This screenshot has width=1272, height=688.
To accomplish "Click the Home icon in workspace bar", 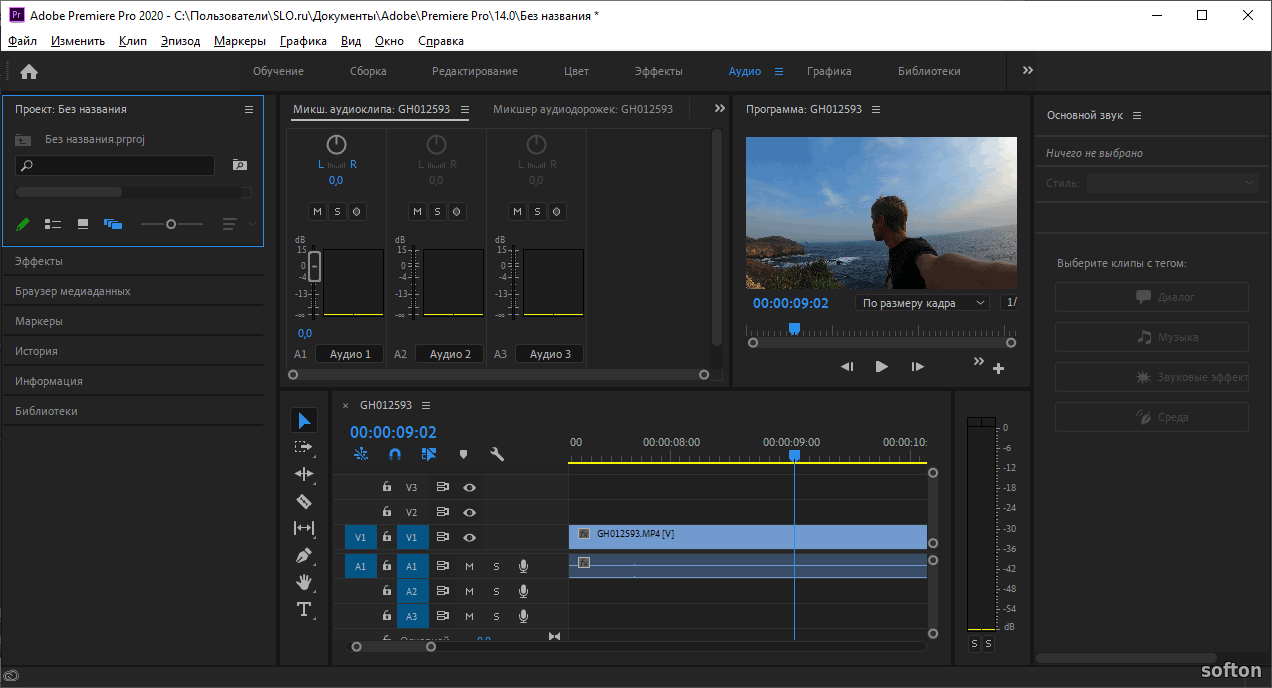I will [29, 71].
